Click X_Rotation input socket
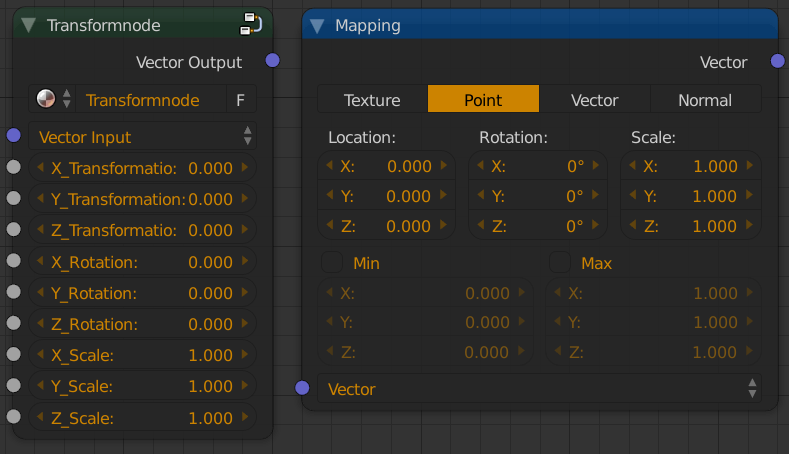 click(14, 261)
